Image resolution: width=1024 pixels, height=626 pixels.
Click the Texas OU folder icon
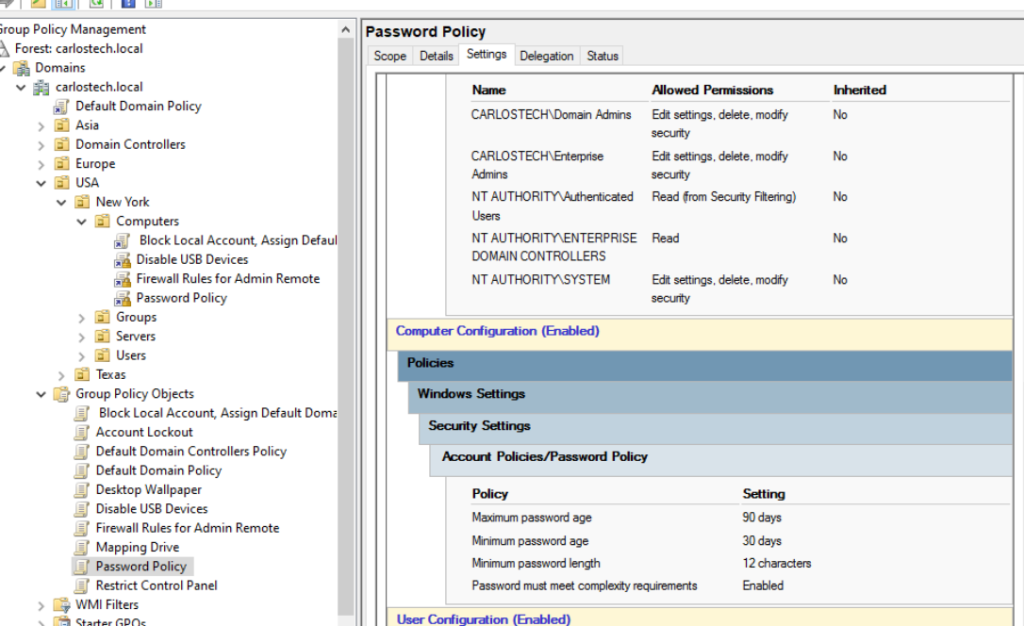82,375
